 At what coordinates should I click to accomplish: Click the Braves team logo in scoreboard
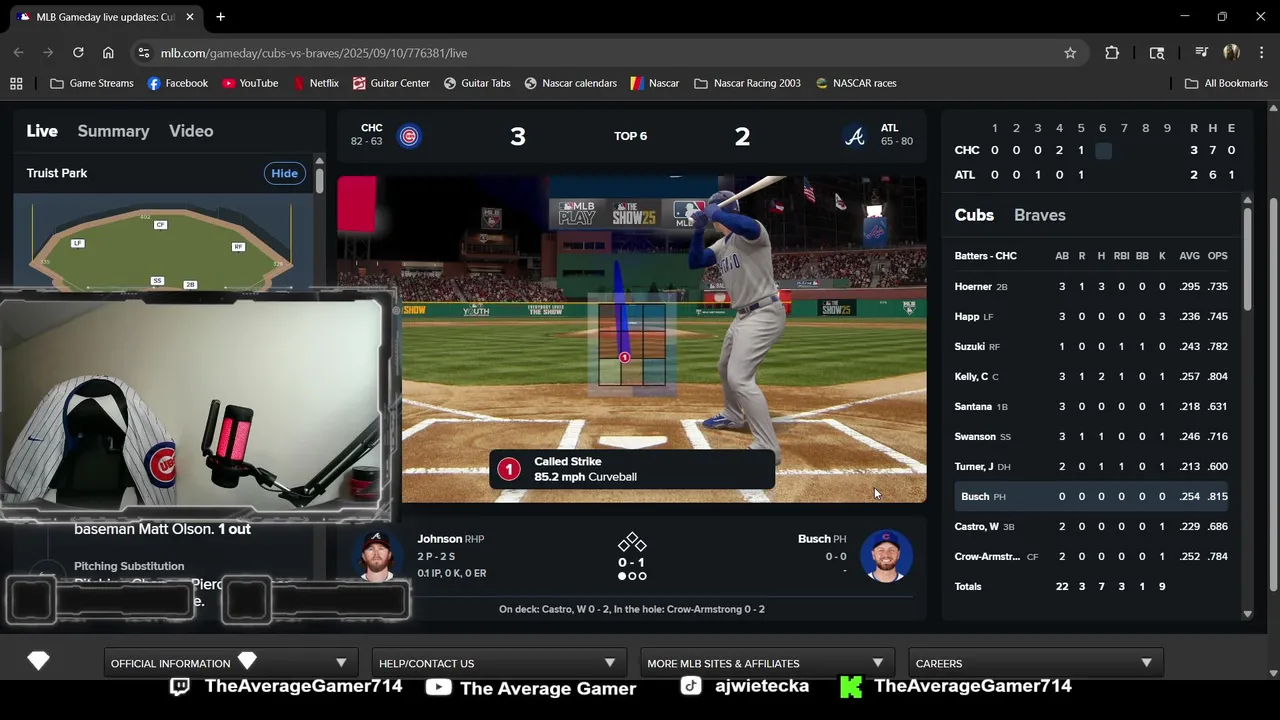[x=854, y=136]
